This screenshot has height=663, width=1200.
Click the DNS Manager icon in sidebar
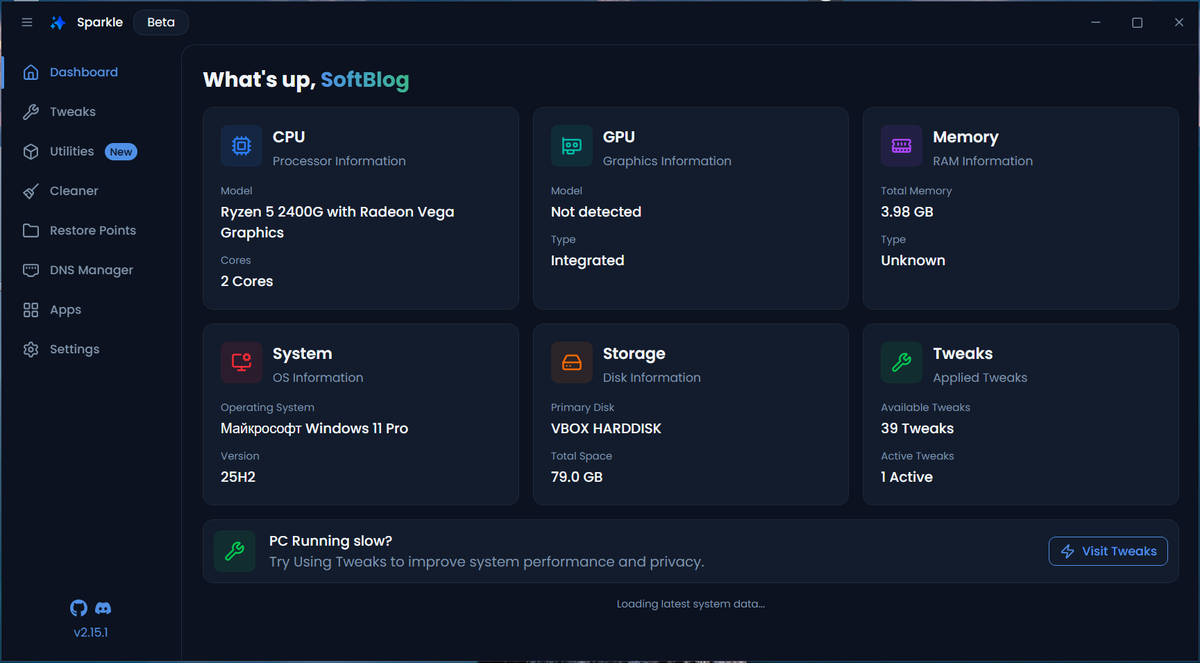pyautogui.click(x=31, y=270)
